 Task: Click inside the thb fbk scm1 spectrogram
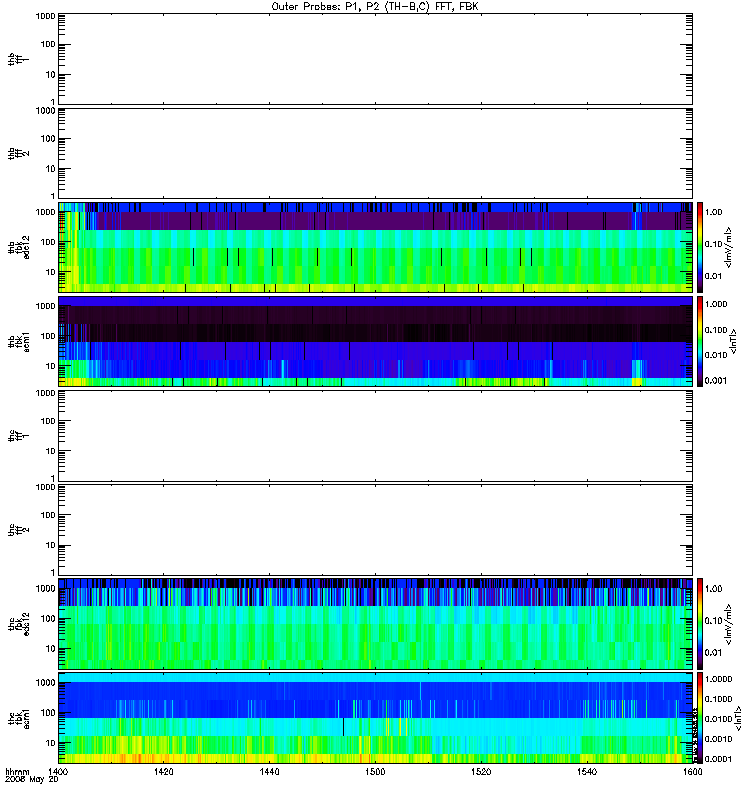[375, 341]
